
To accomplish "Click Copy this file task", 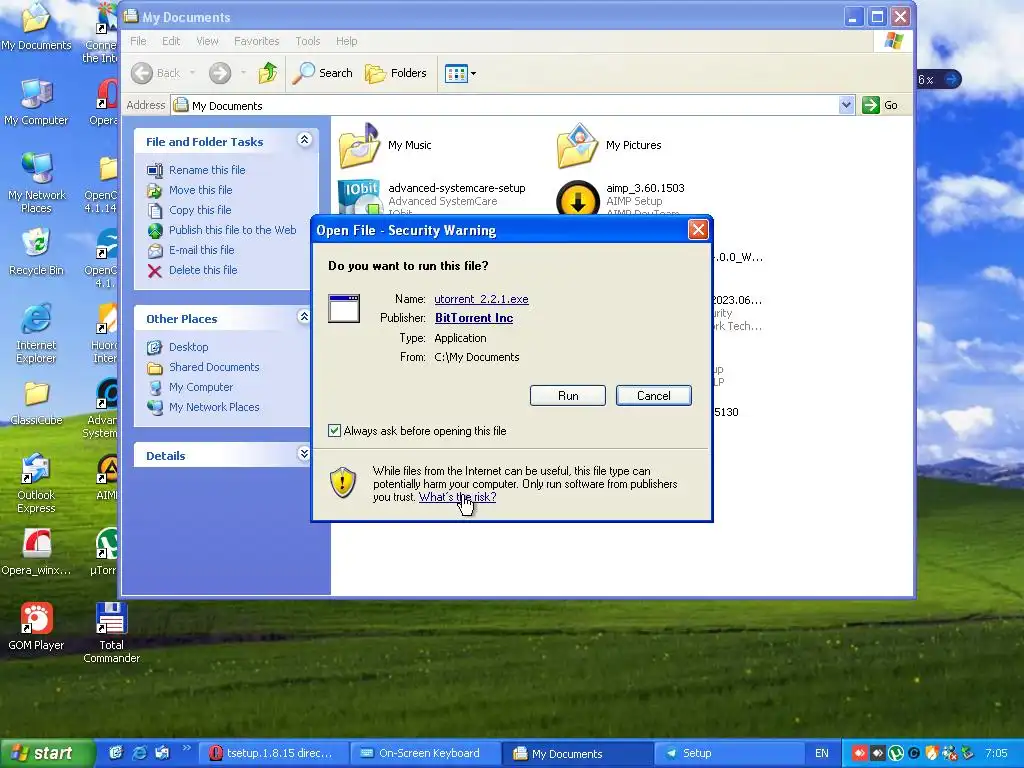I will pyautogui.click(x=200, y=210).
